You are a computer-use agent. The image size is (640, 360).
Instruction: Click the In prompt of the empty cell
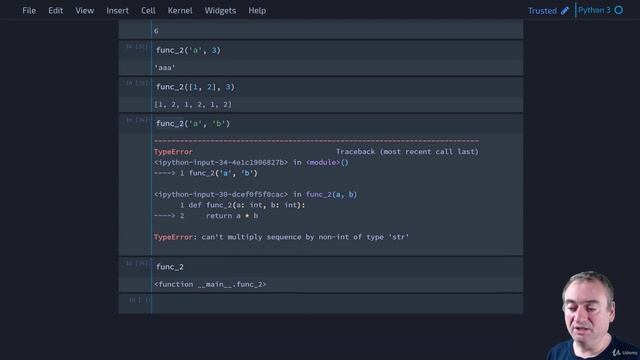(139, 300)
